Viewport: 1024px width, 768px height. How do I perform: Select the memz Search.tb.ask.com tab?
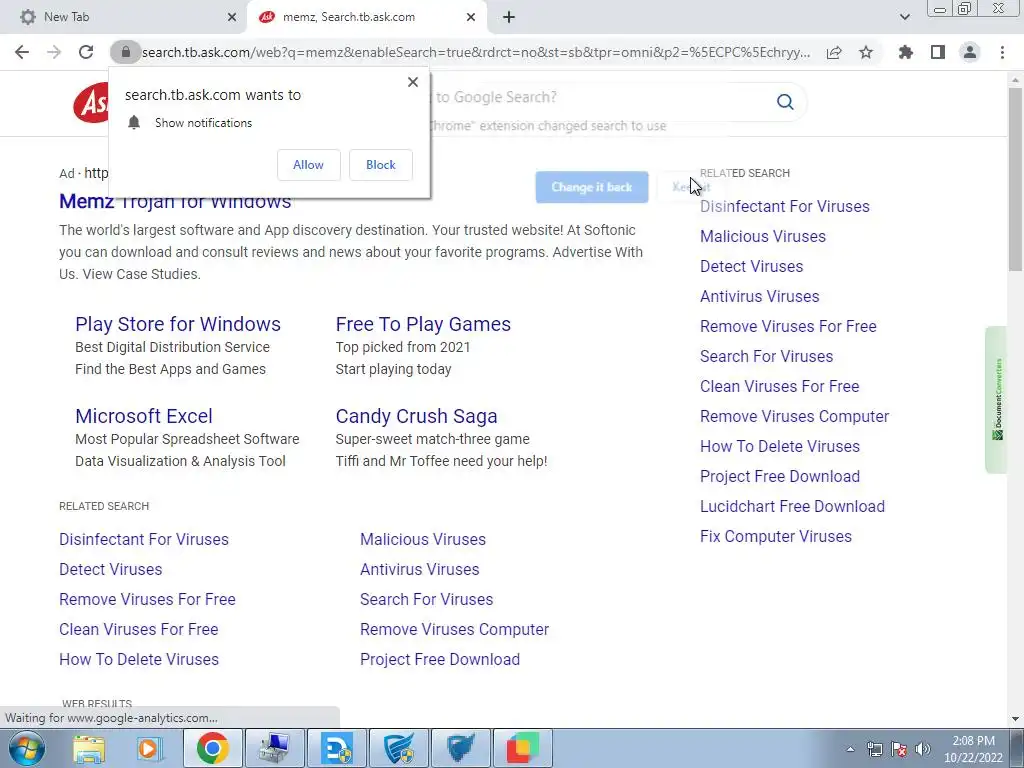(367, 18)
